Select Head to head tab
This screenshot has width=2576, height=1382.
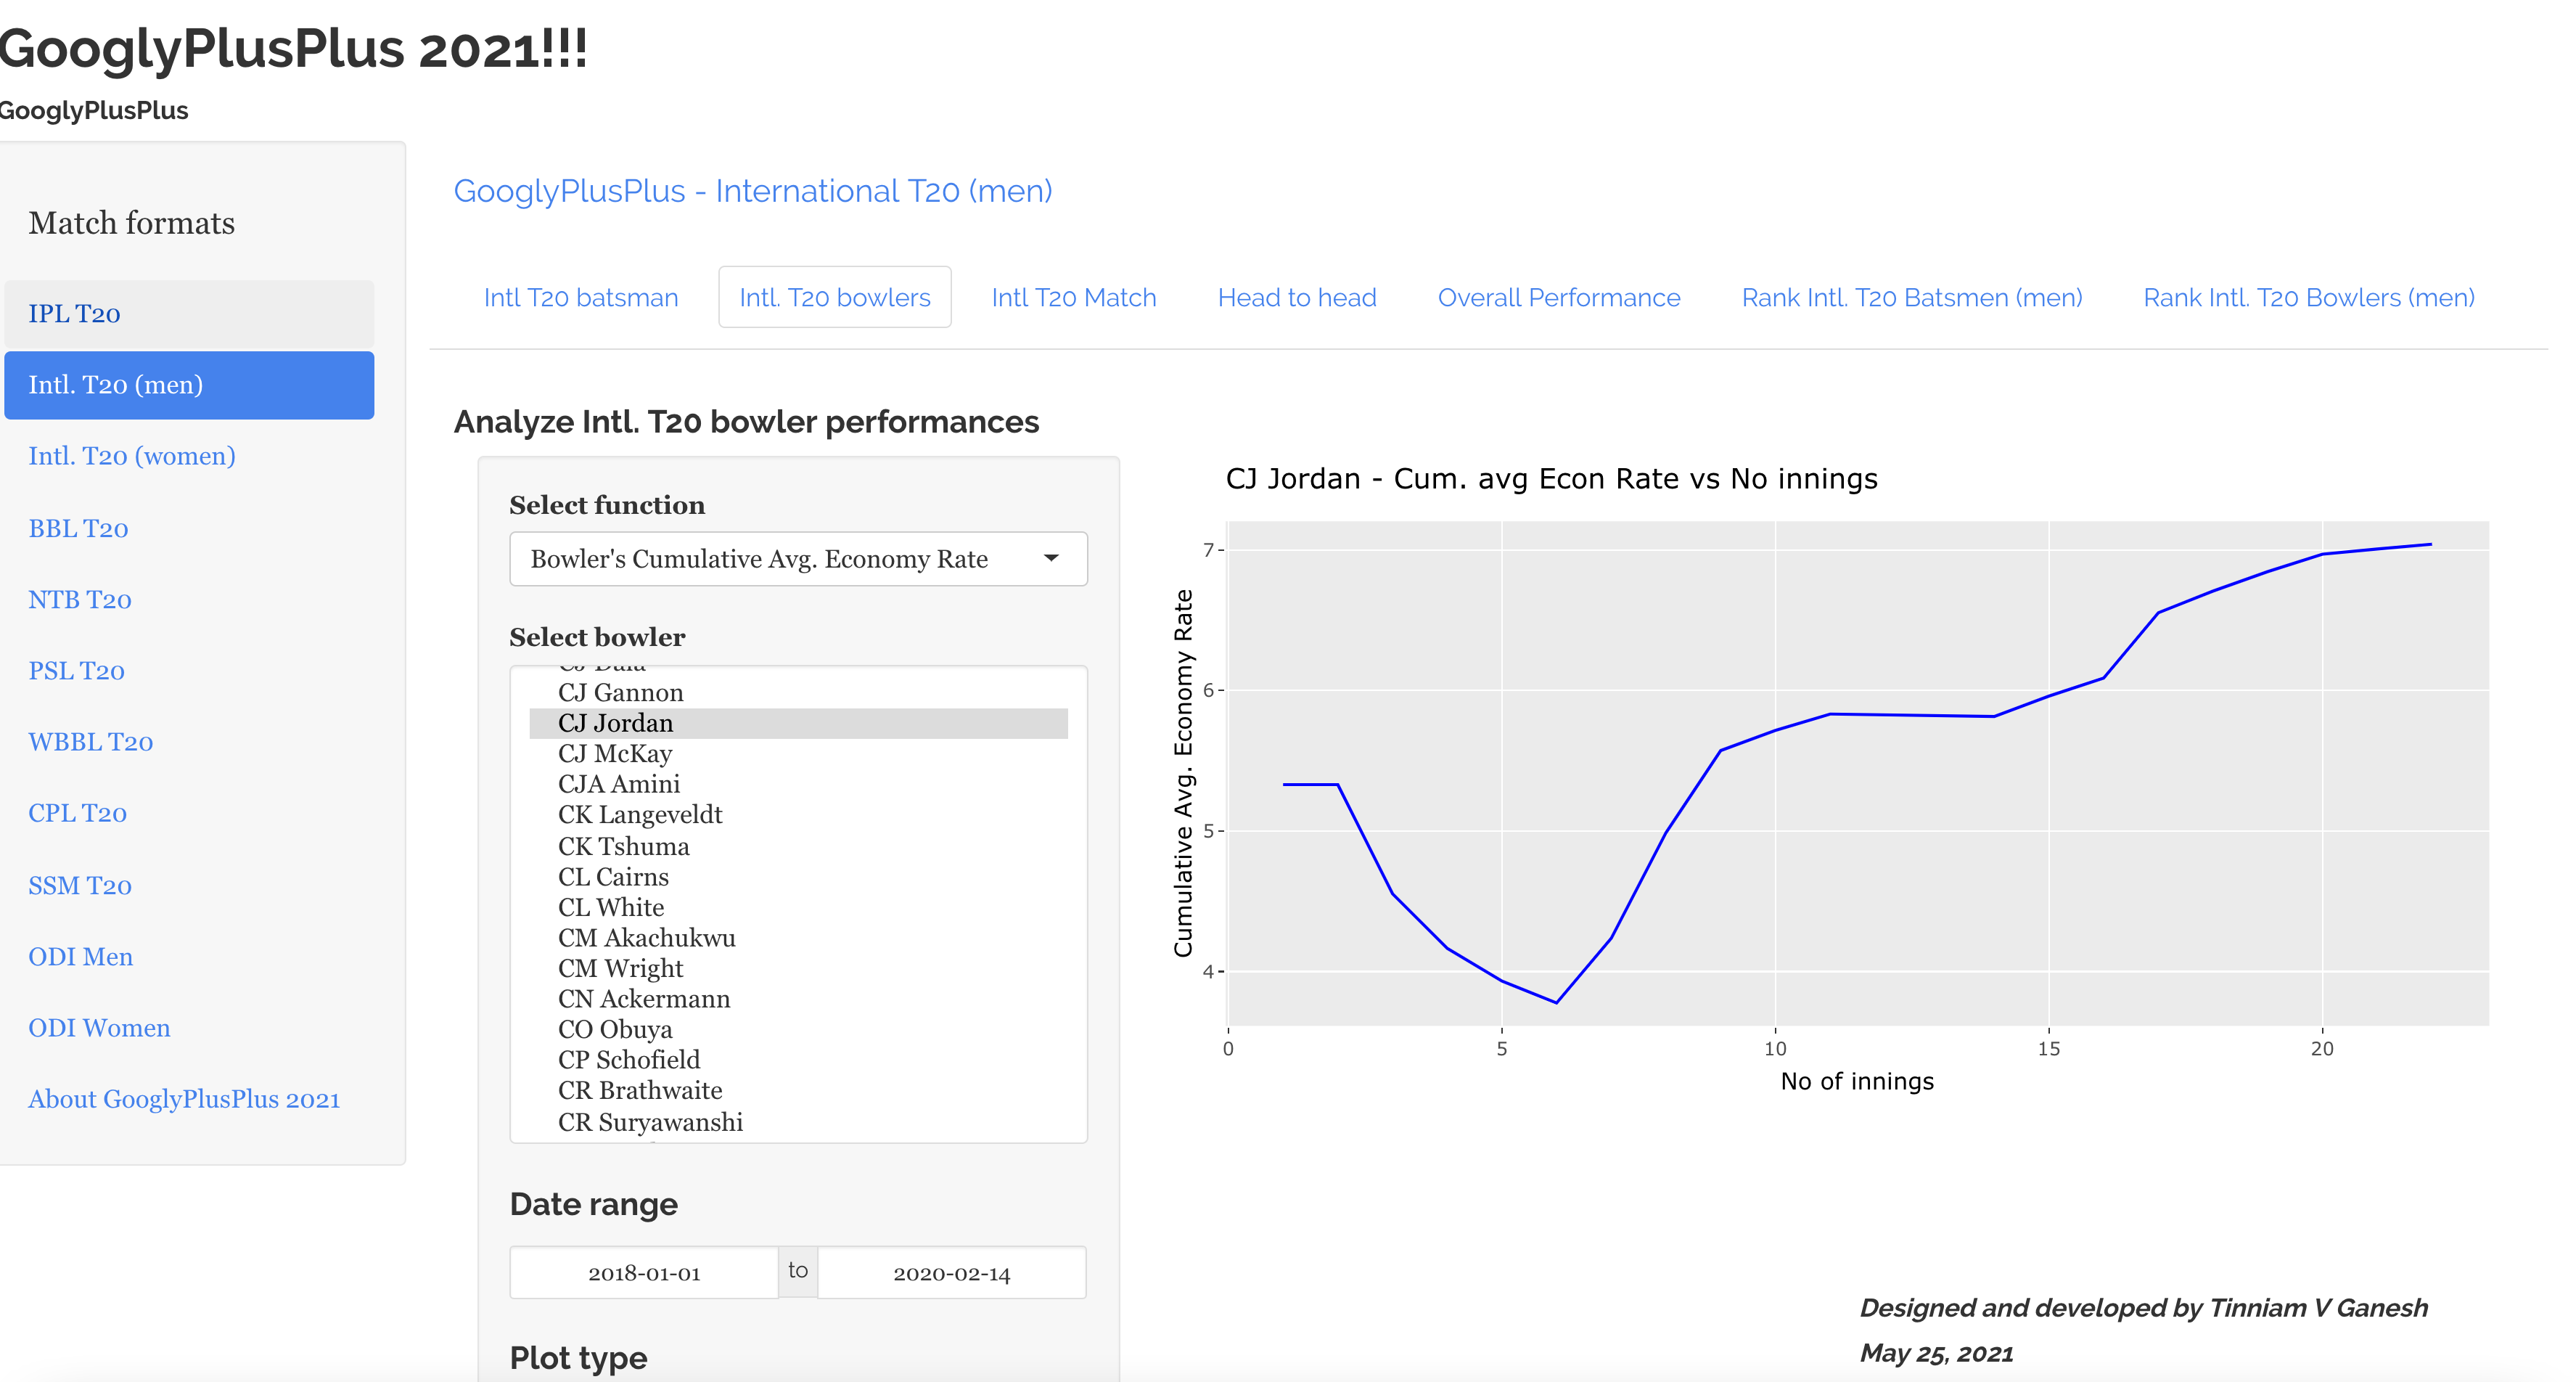click(1296, 298)
